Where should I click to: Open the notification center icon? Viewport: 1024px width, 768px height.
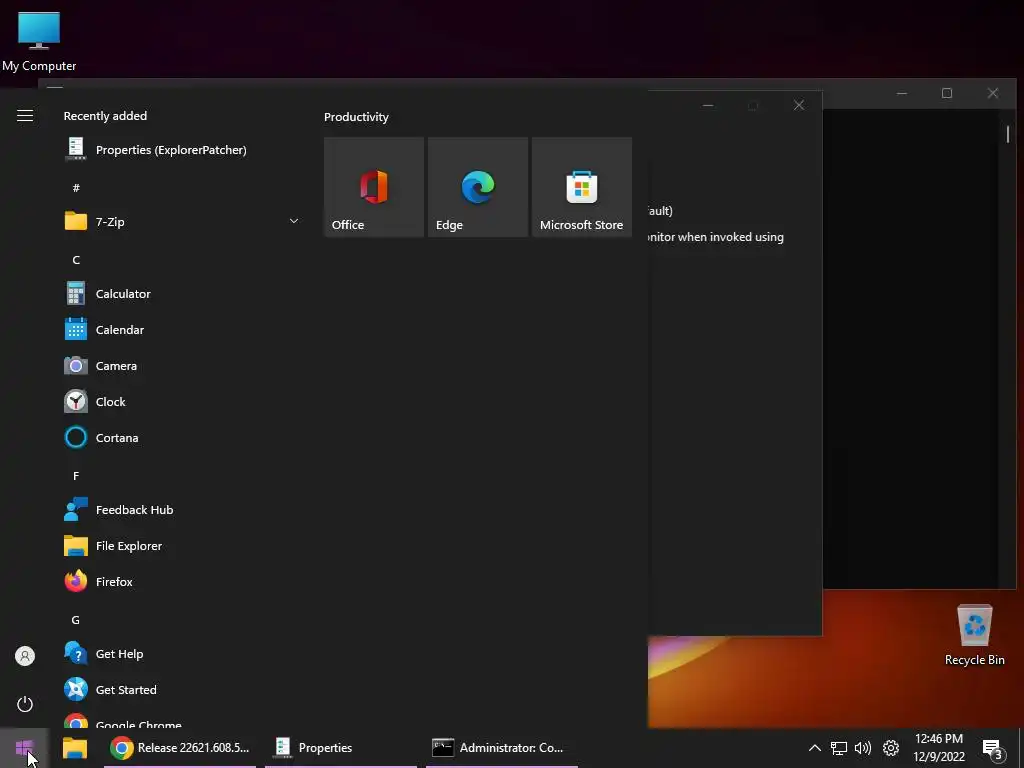pos(993,750)
